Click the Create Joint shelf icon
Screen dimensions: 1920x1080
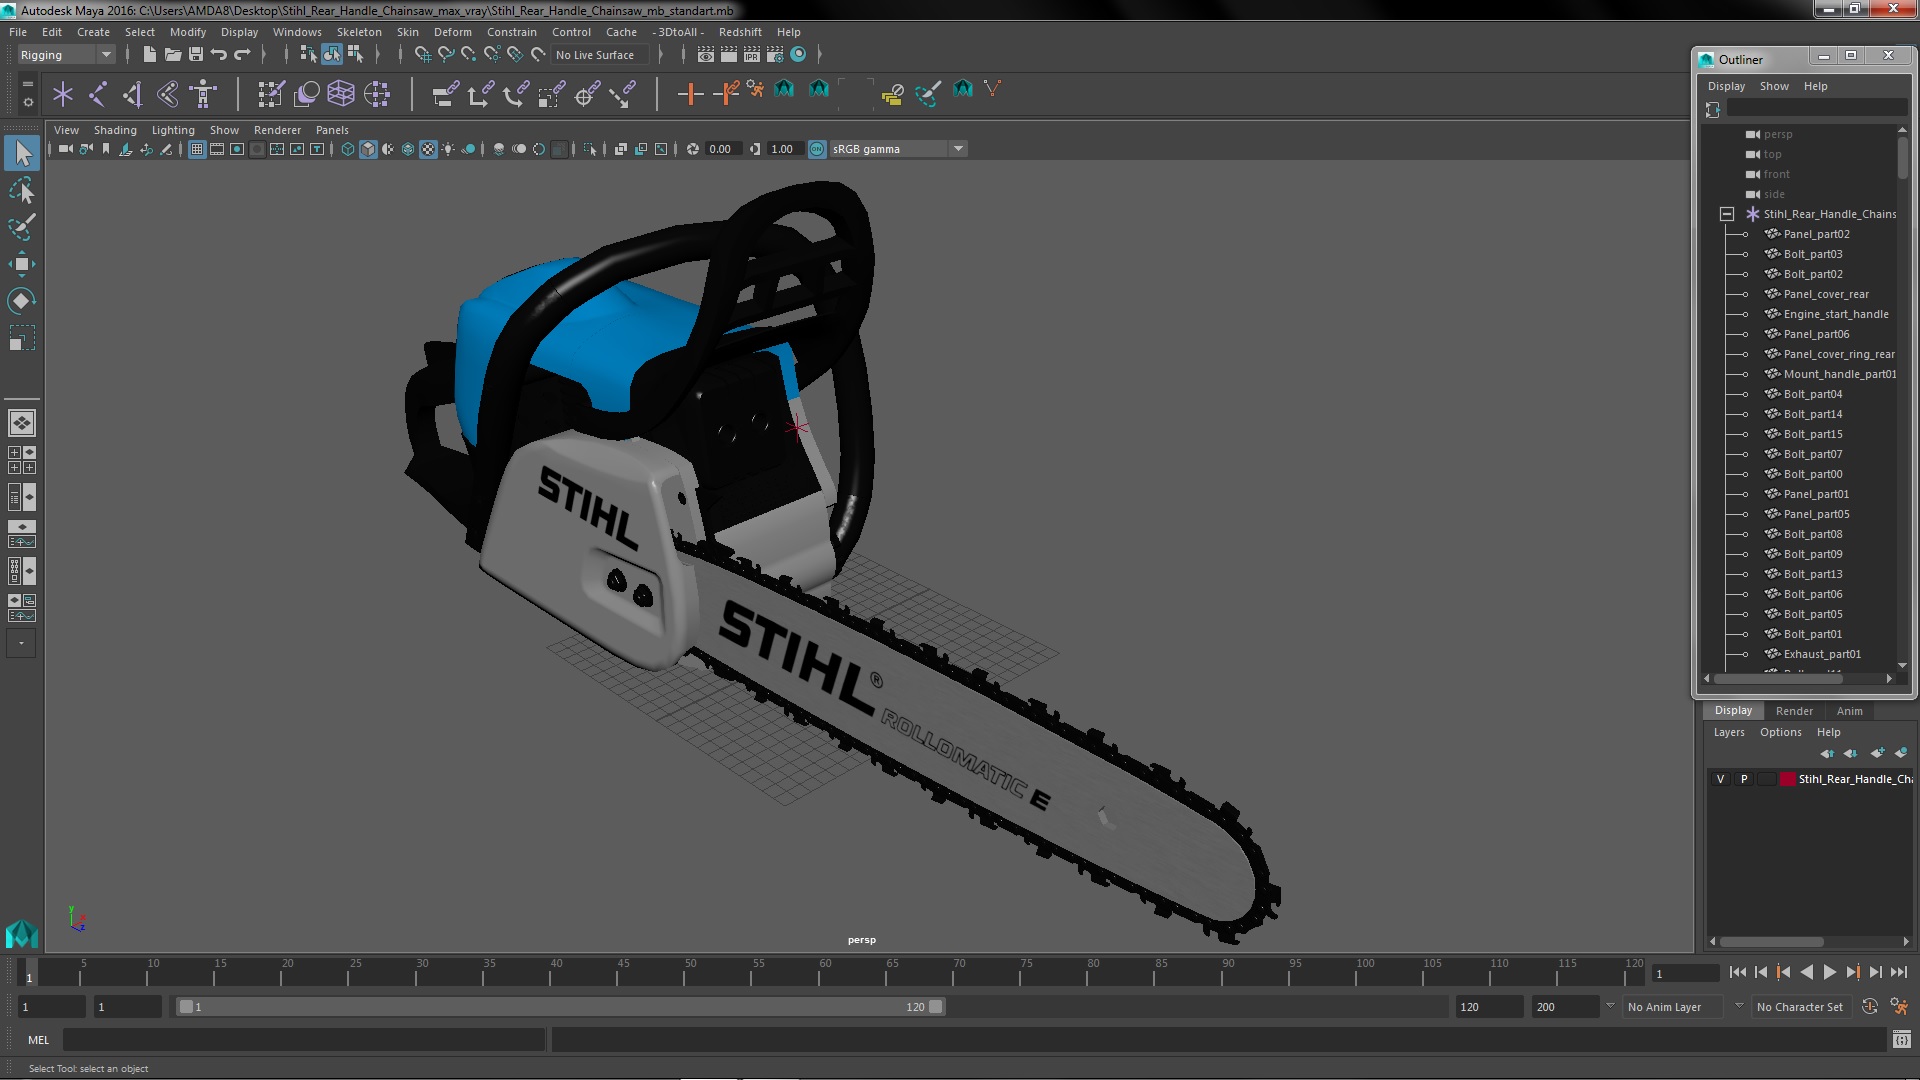(98, 94)
